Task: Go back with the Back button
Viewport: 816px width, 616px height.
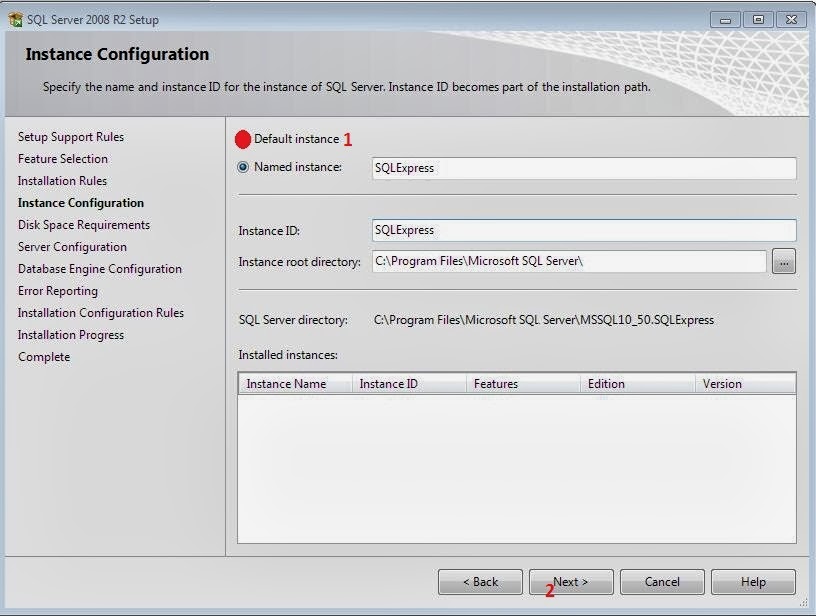Action: (x=480, y=582)
